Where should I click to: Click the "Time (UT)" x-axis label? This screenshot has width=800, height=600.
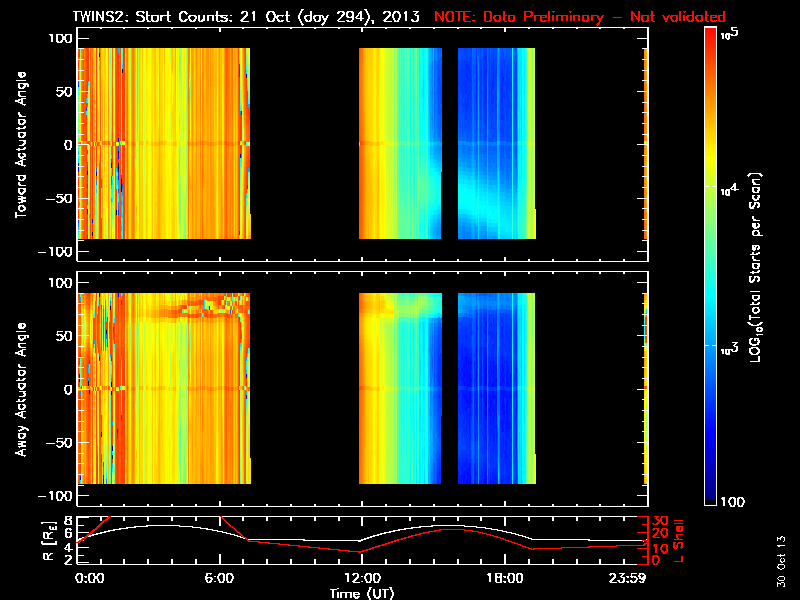coord(362,593)
